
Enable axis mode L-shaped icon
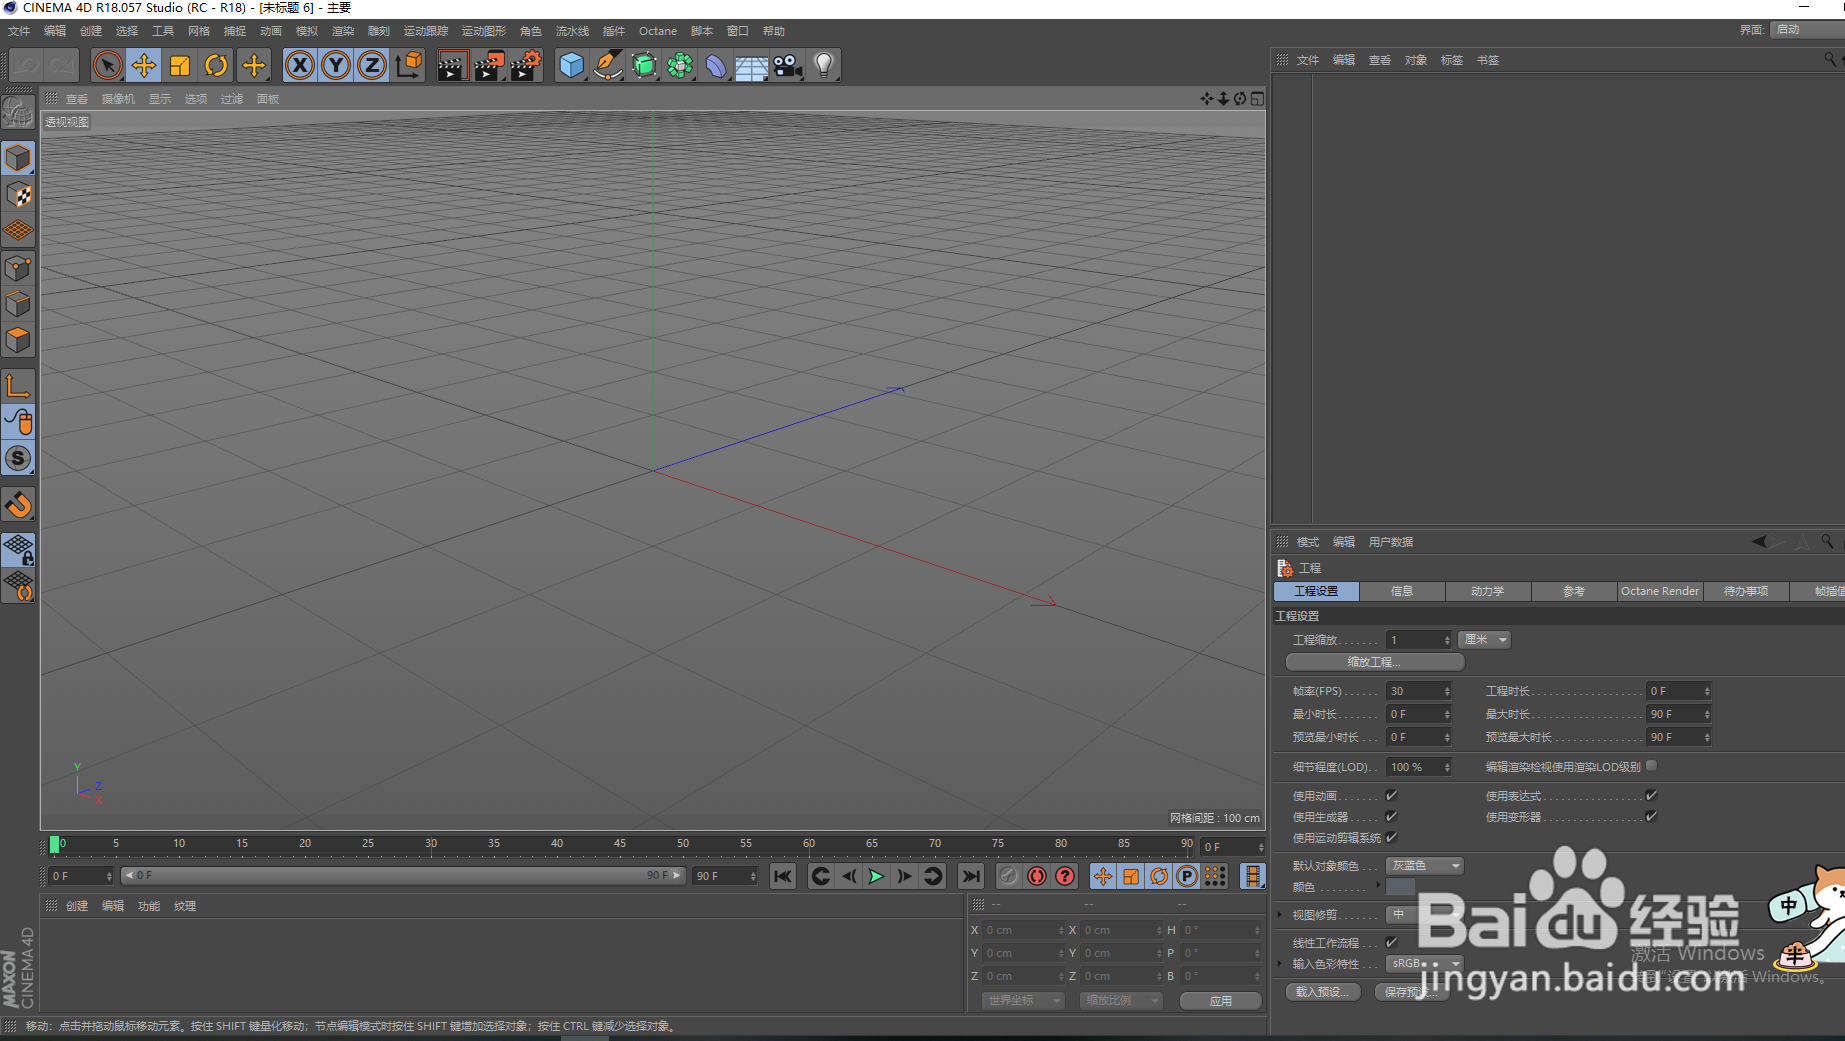point(18,386)
